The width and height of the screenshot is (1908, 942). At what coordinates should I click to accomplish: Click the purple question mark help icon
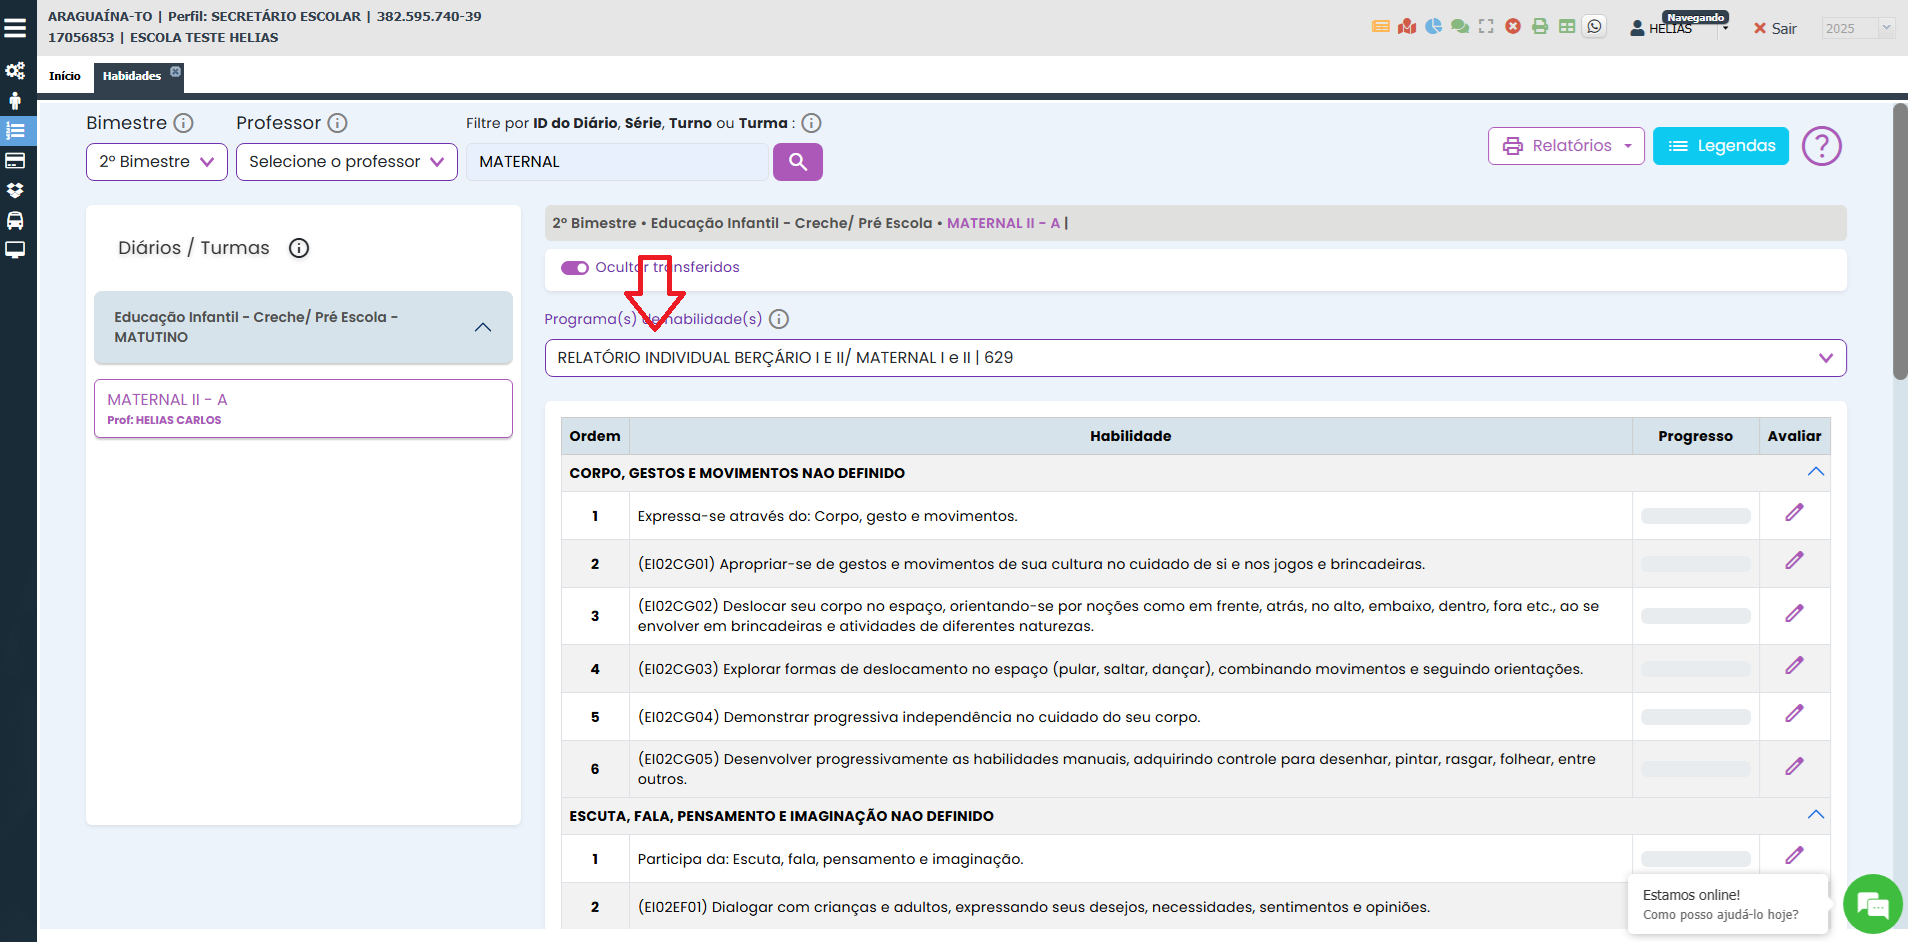[1821, 146]
